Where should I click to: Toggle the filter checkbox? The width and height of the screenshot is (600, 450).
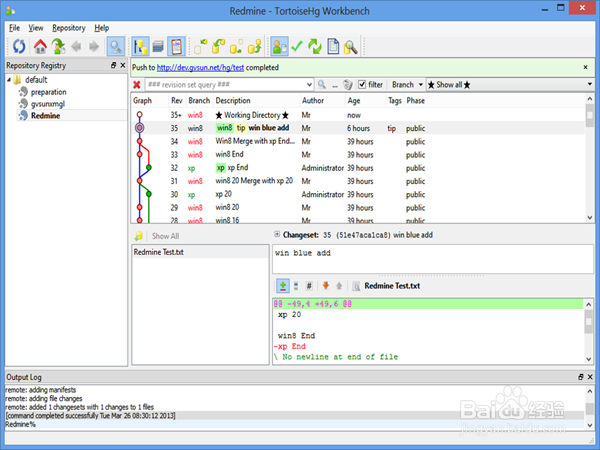[362, 85]
